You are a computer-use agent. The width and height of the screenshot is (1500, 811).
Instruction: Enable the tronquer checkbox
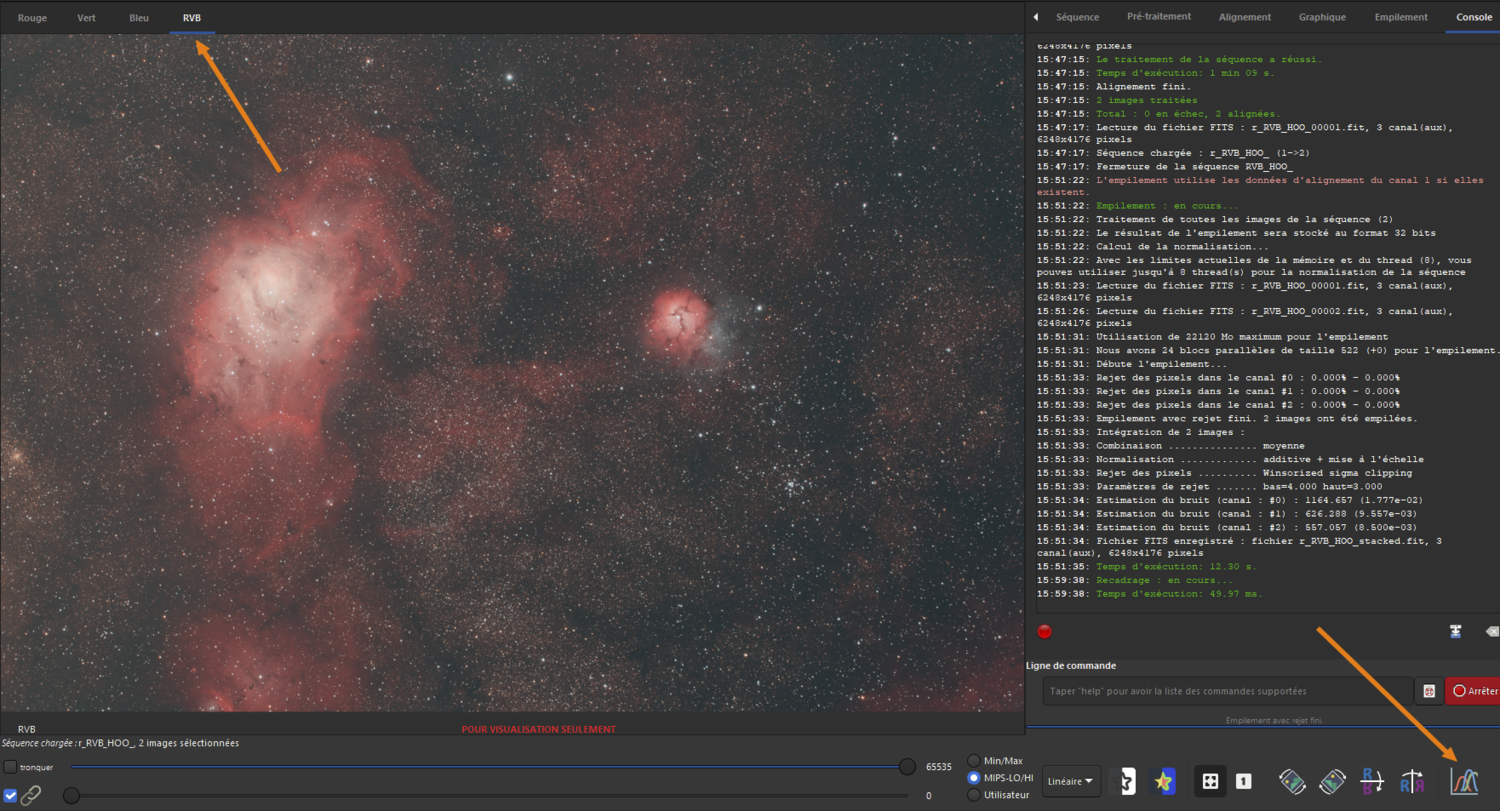(x=10, y=767)
